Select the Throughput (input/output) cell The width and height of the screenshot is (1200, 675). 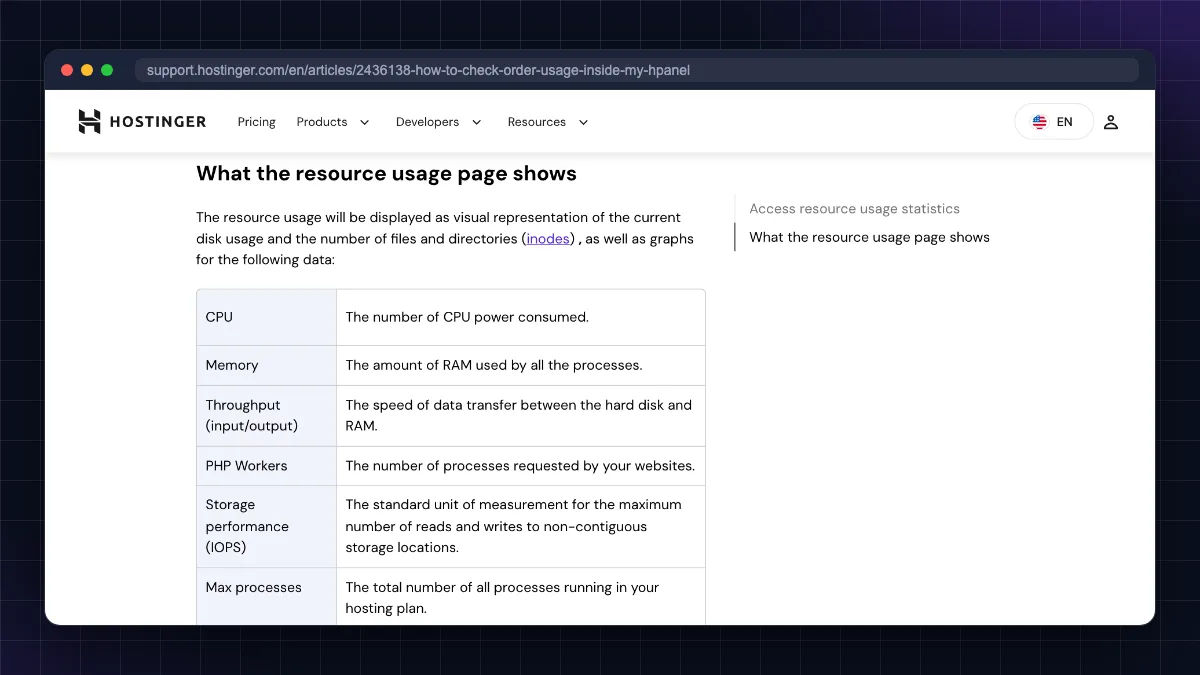coord(266,415)
